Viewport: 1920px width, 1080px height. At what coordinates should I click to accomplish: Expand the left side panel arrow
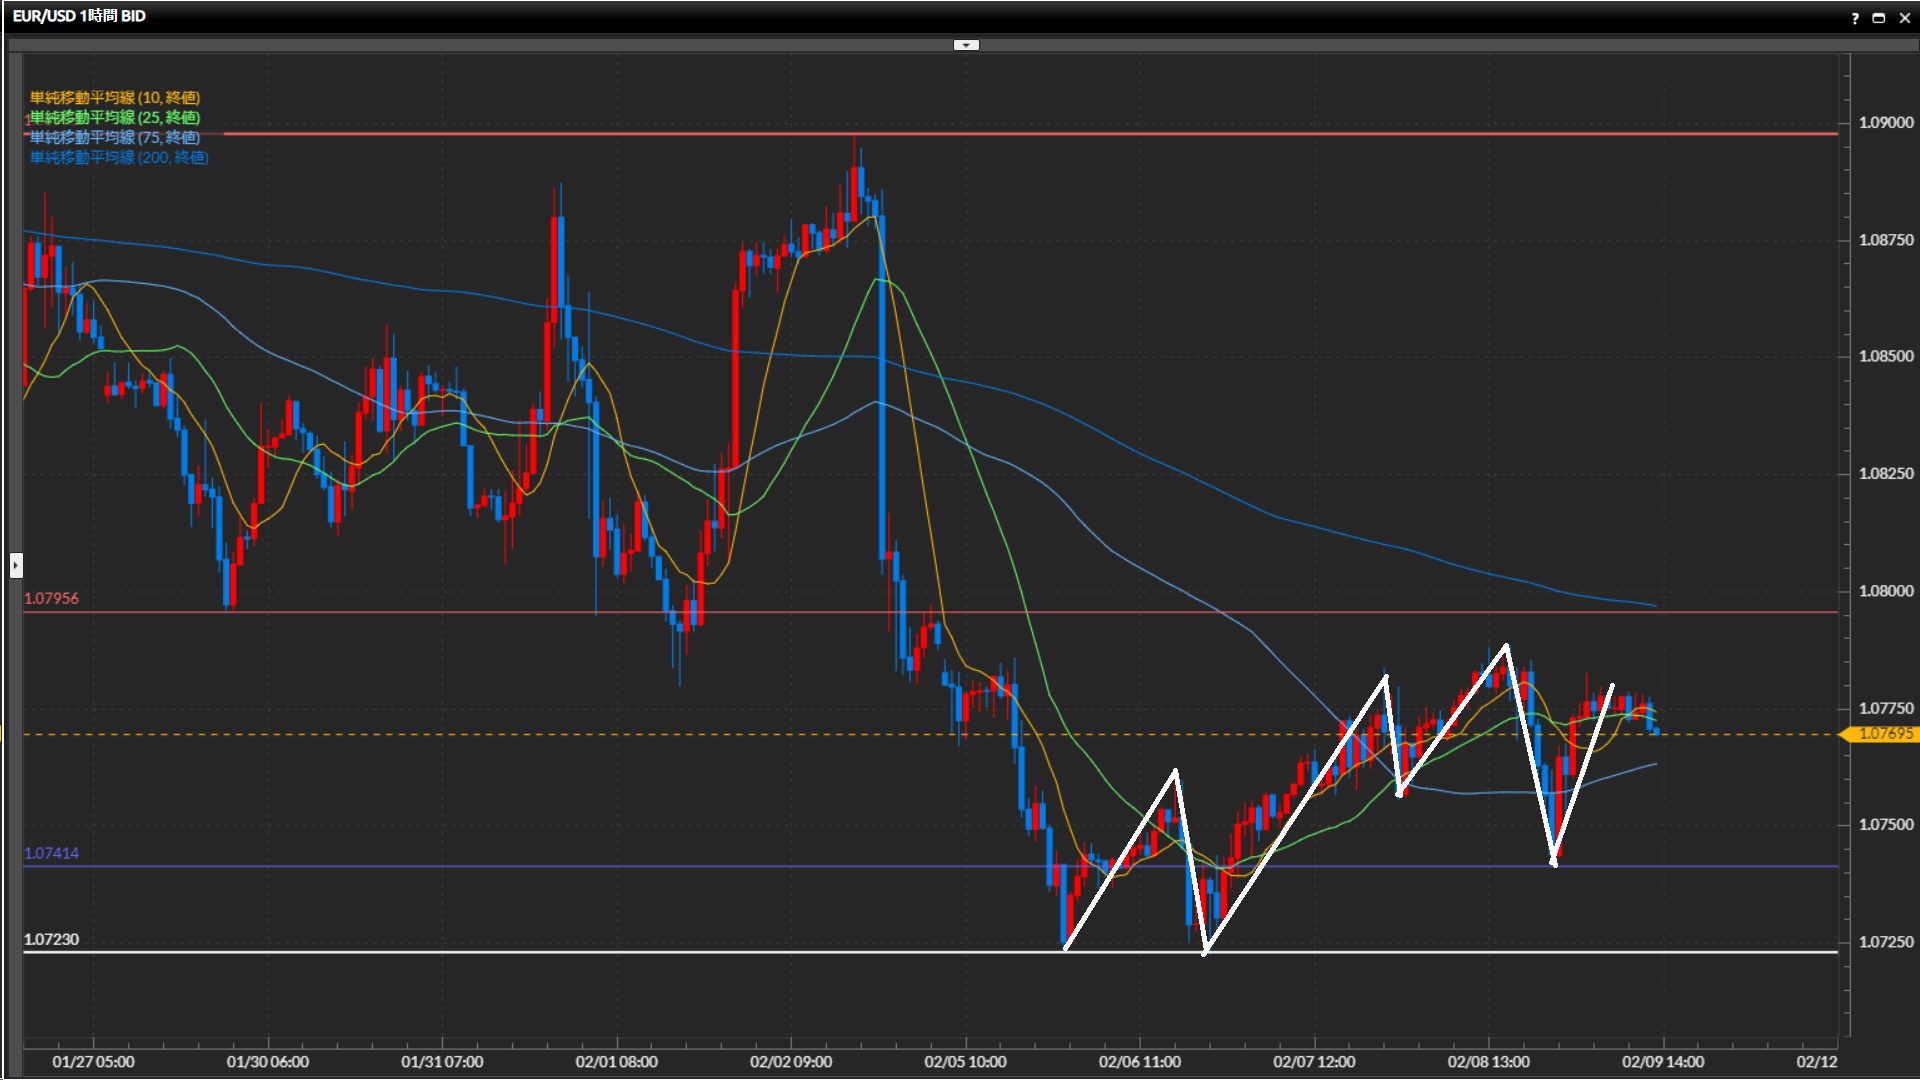16,565
